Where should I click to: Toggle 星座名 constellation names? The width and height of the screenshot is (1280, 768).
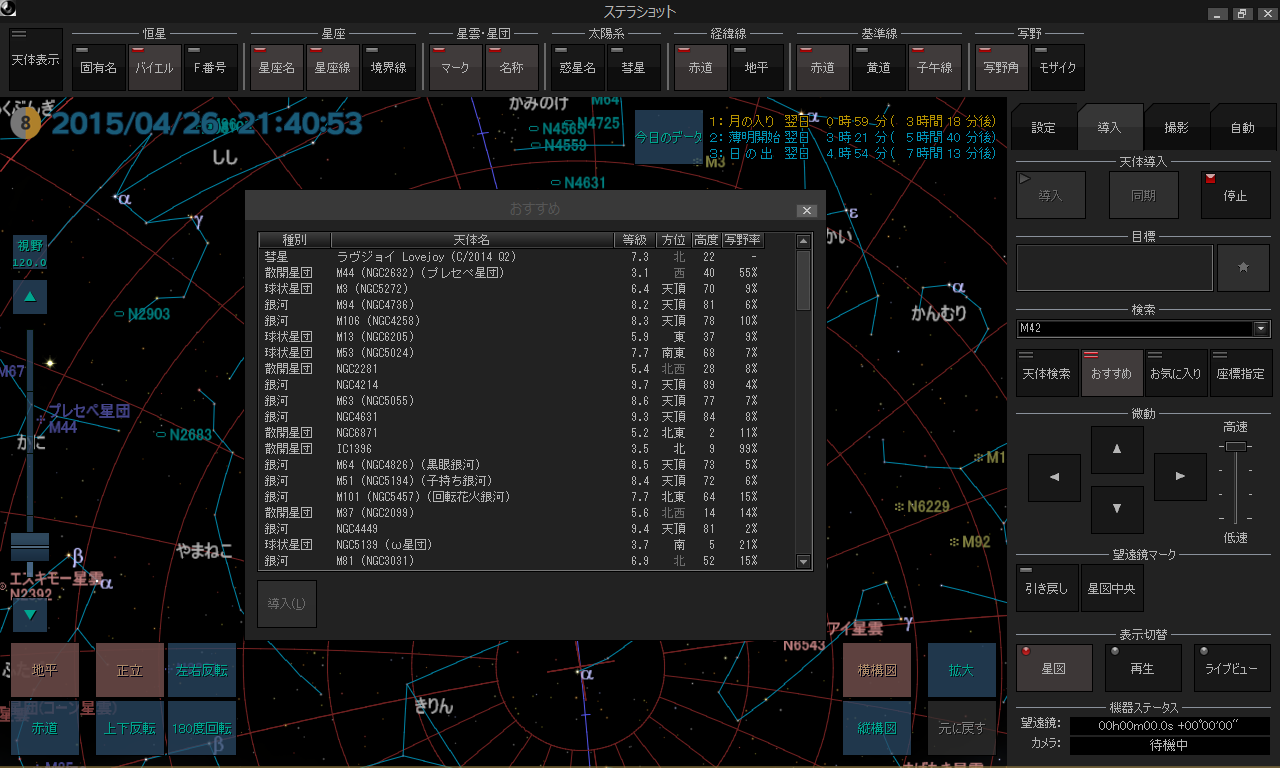[277, 67]
